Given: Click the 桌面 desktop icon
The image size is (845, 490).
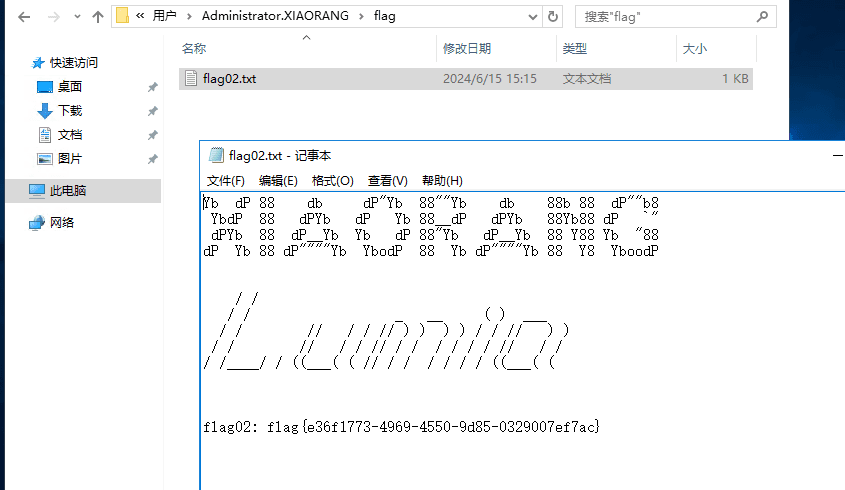Looking at the screenshot, I should click(x=45, y=87).
